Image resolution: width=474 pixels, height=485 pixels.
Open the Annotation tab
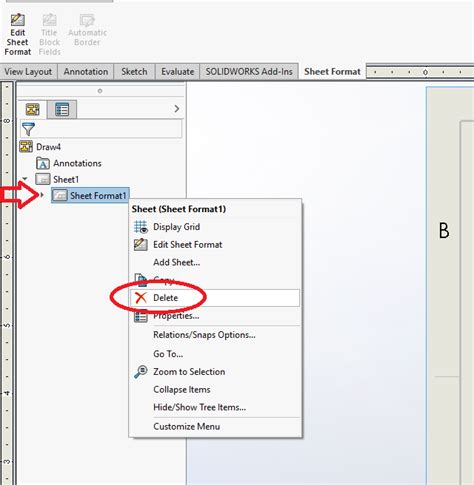point(86,72)
